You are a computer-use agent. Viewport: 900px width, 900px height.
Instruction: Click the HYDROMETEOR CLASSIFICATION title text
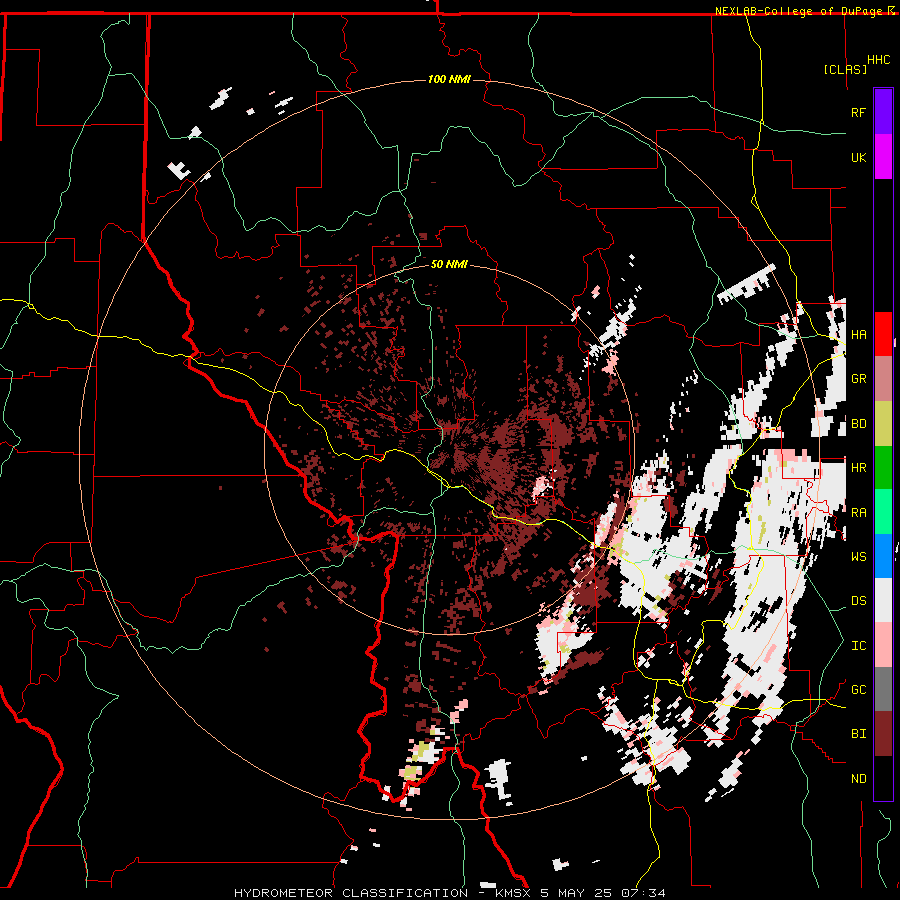[351, 893]
